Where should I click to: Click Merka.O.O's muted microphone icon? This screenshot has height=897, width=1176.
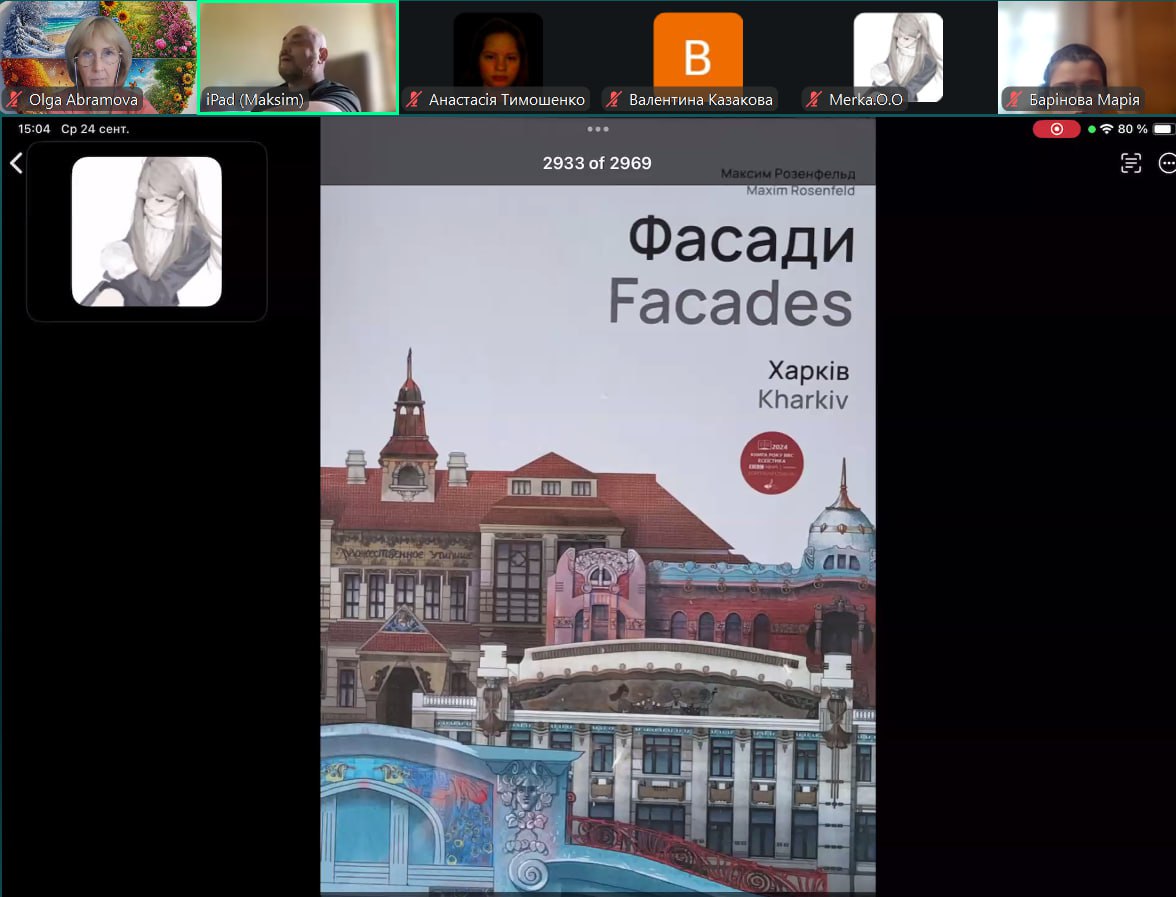(x=815, y=100)
